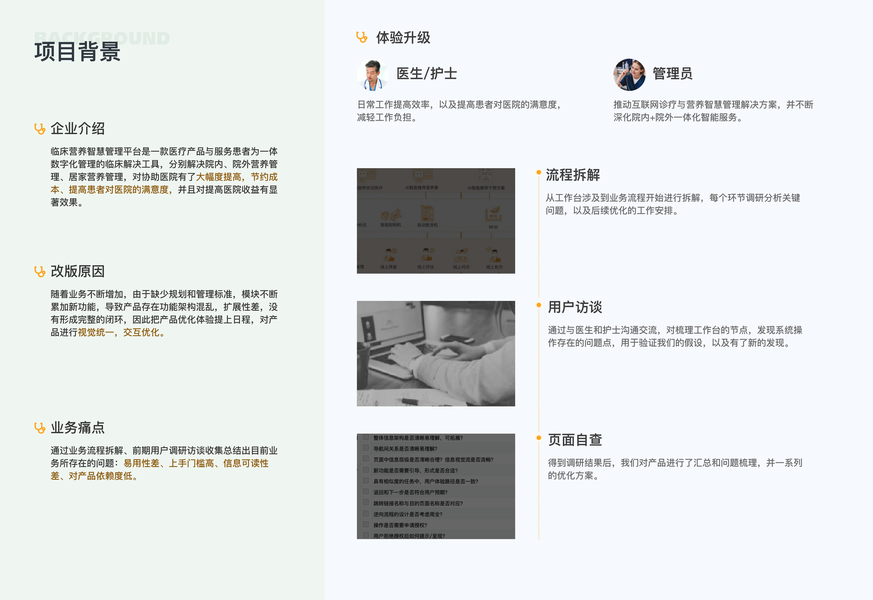The height and width of the screenshot is (600, 873).
Task: Click the AI智能推荐干预方案 icon in flowchart
Action: click(486, 176)
